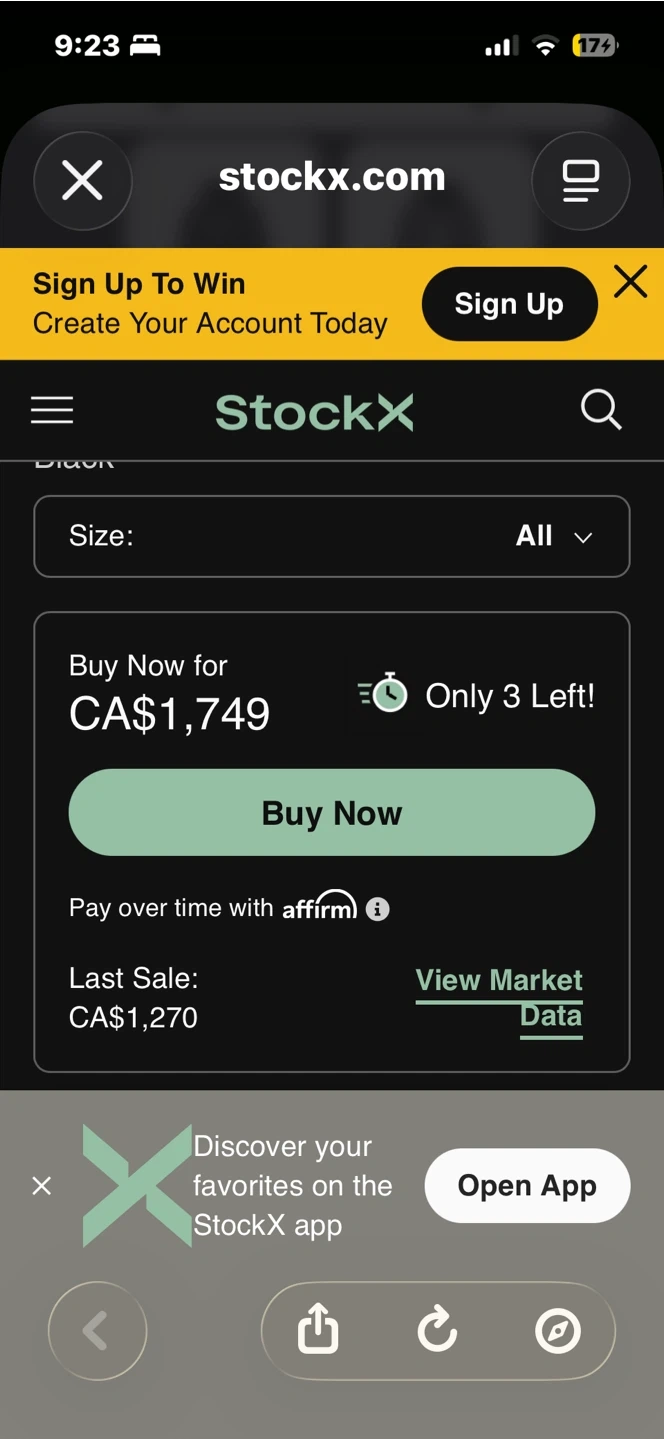Screen dimensions: 664x1440
Task: Tap the black Sign Up button
Action: click(x=509, y=304)
